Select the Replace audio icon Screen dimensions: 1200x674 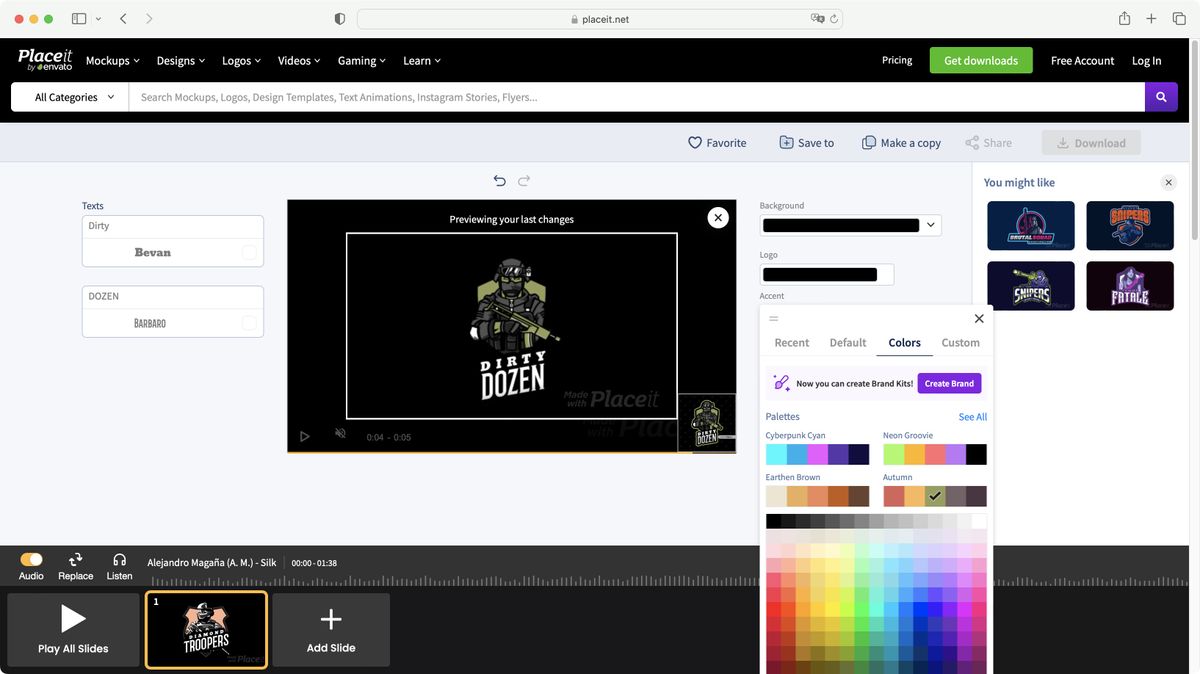(75, 560)
